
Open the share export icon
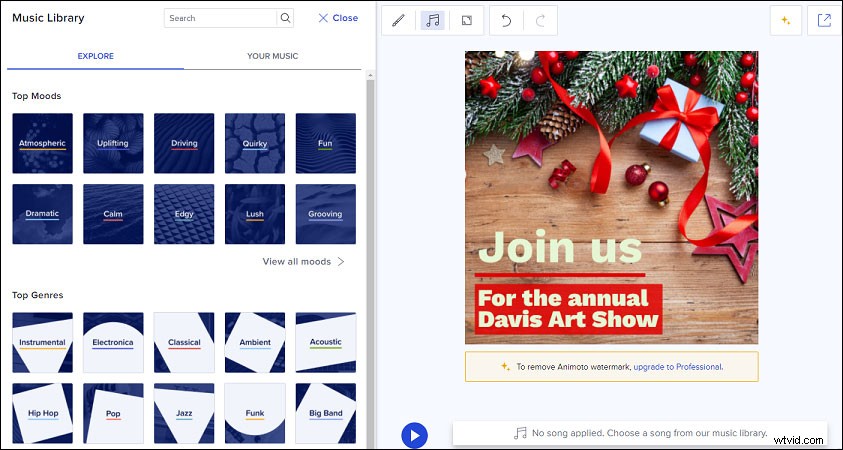pos(825,20)
